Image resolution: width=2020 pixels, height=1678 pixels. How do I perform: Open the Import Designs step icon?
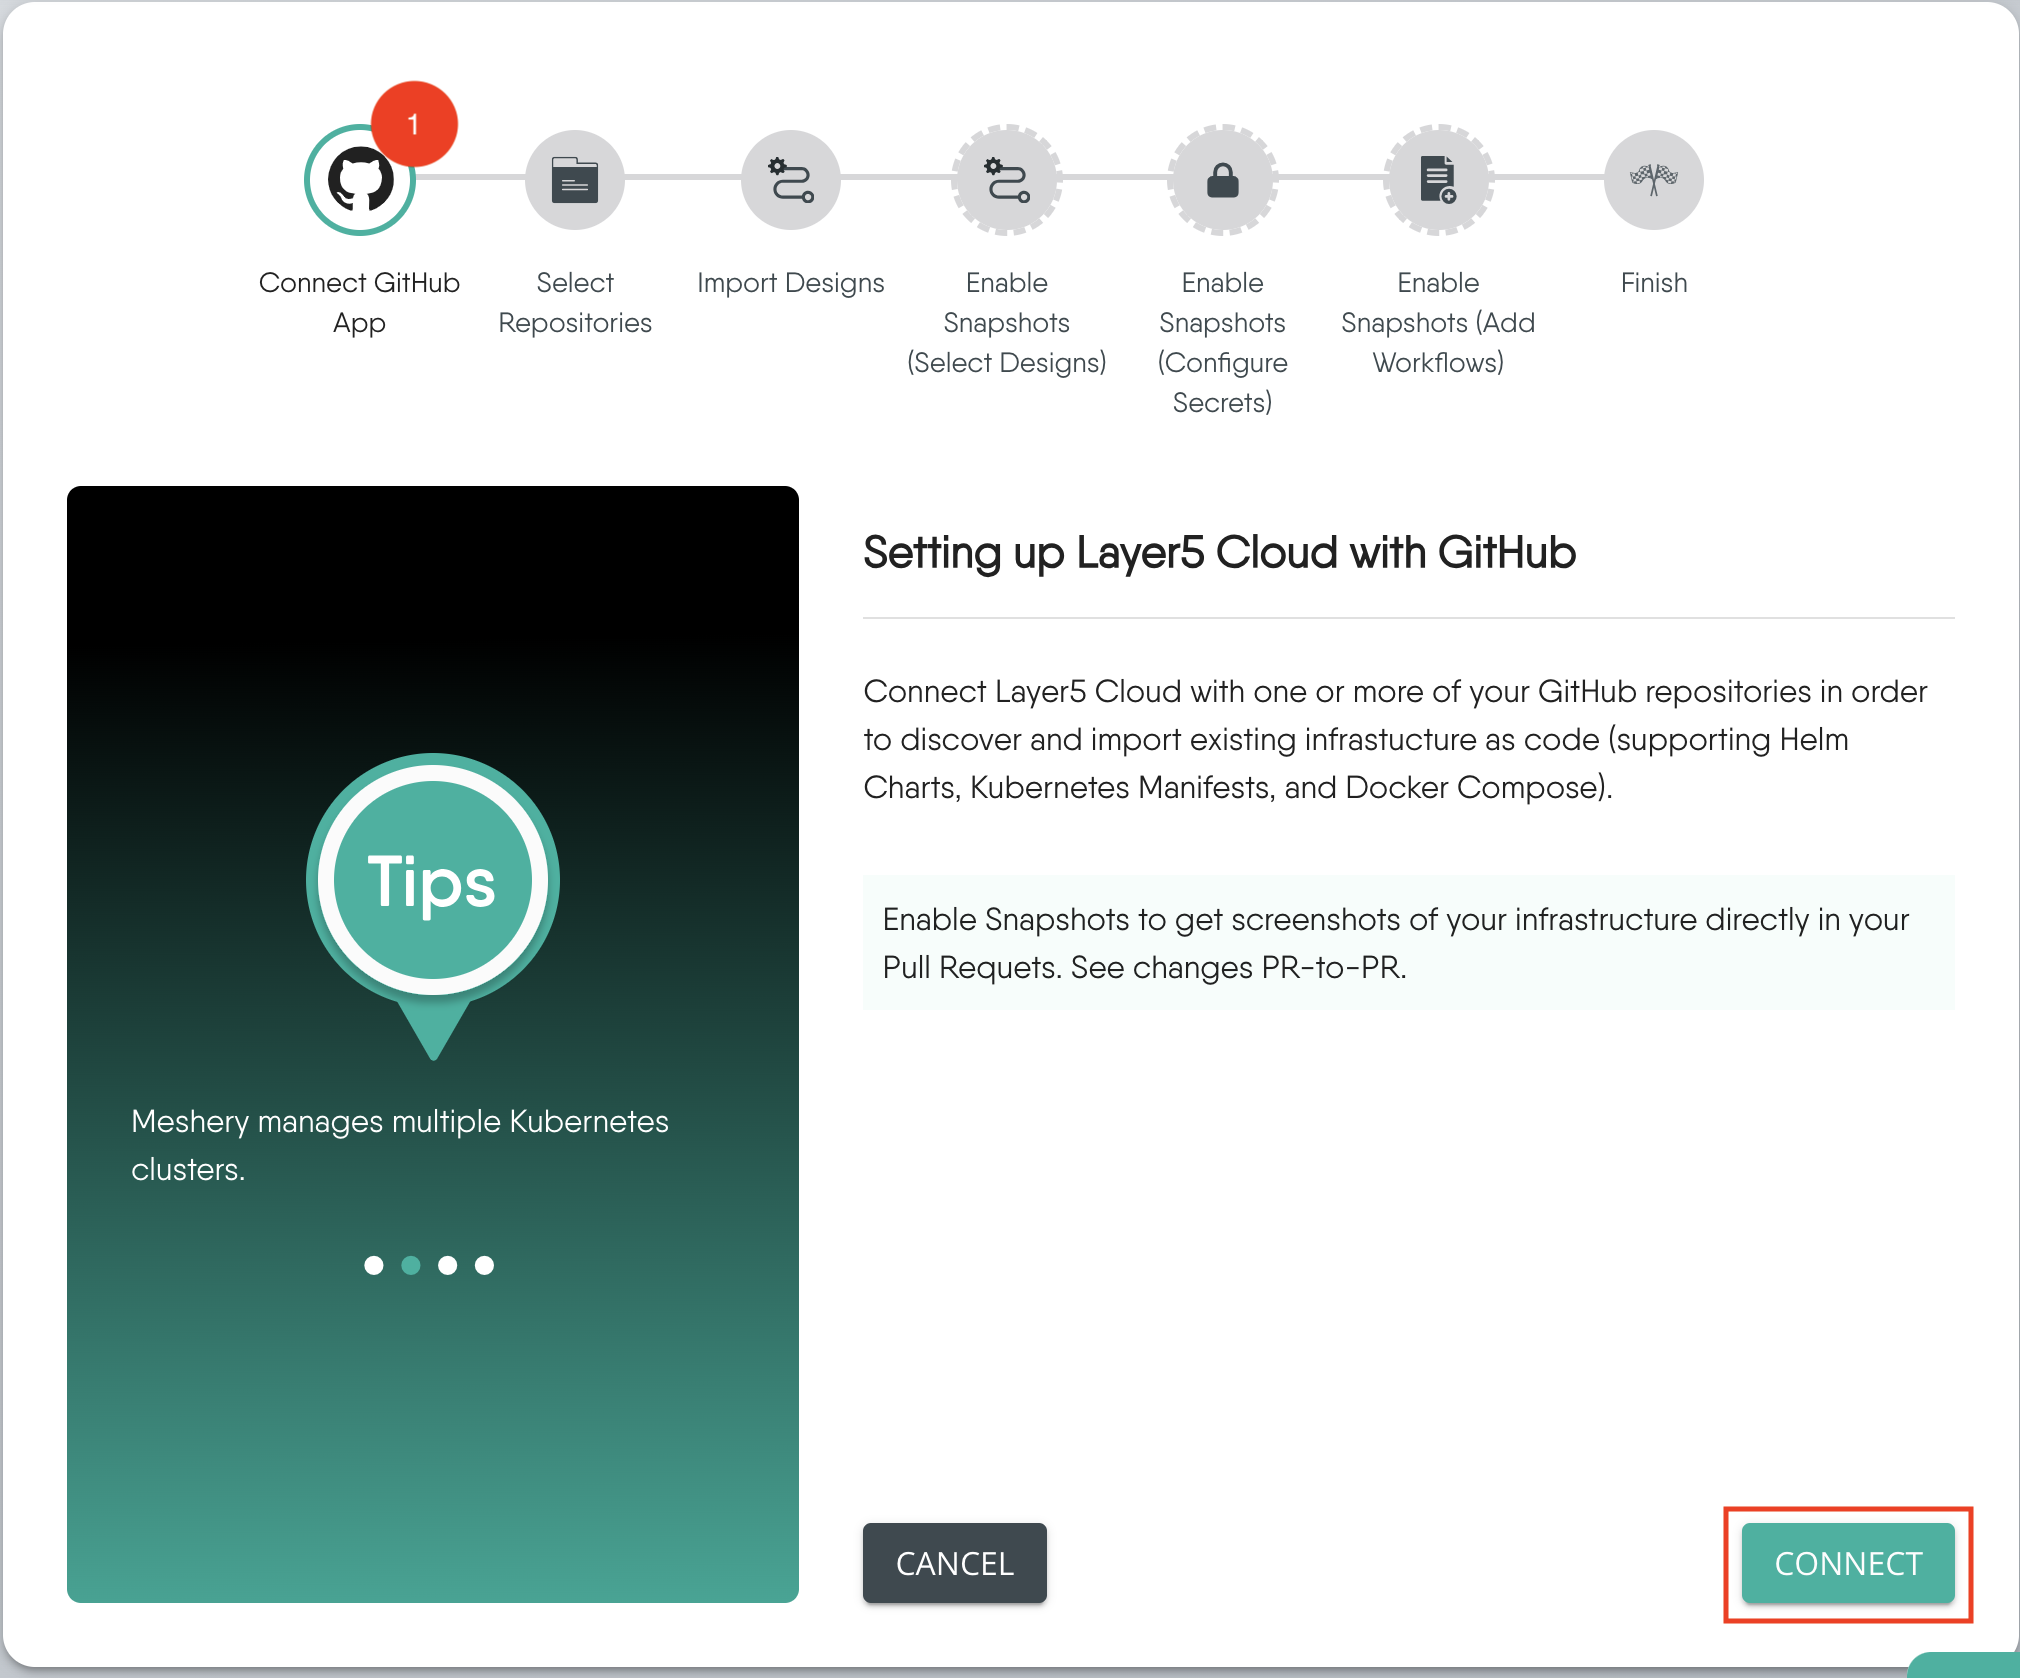click(789, 181)
